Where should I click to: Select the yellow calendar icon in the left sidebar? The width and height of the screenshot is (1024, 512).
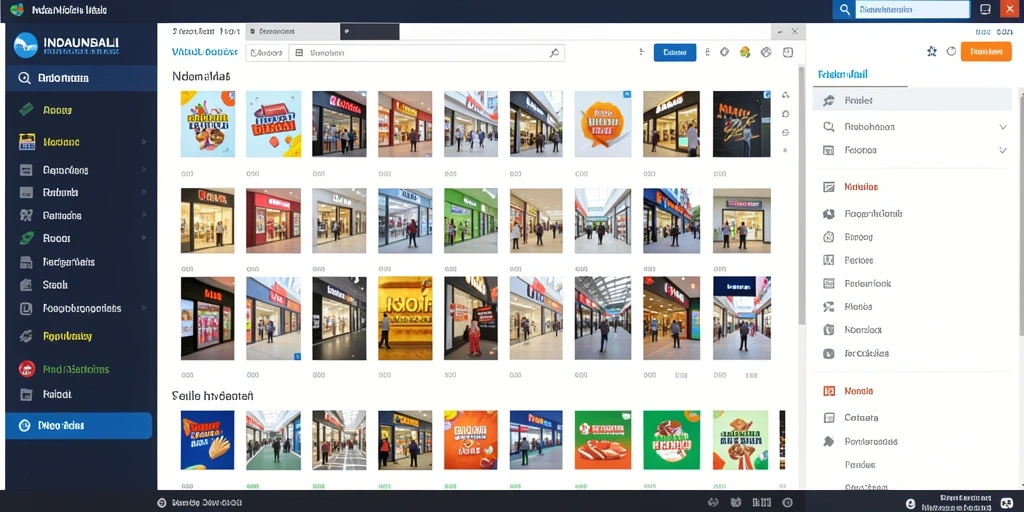coord(27,142)
